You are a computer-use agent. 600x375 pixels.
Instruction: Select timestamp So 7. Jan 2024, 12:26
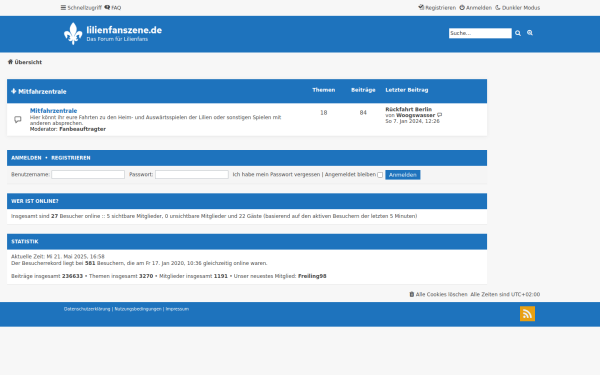click(x=412, y=121)
